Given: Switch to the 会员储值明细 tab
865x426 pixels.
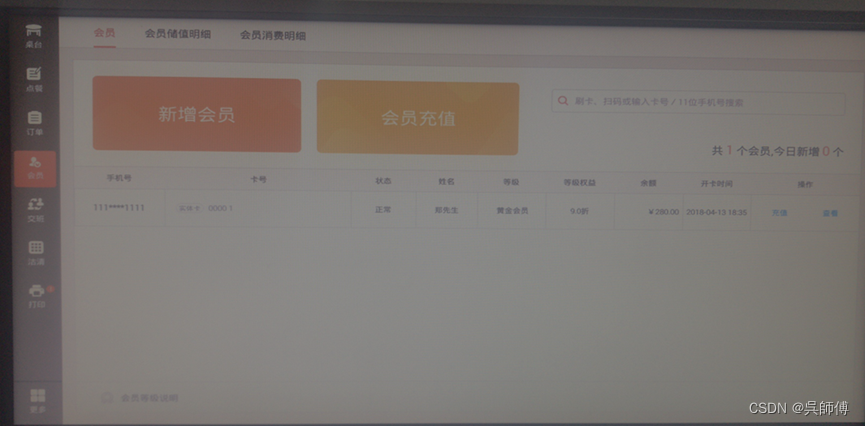Looking at the screenshot, I should click(x=178, y=34).
